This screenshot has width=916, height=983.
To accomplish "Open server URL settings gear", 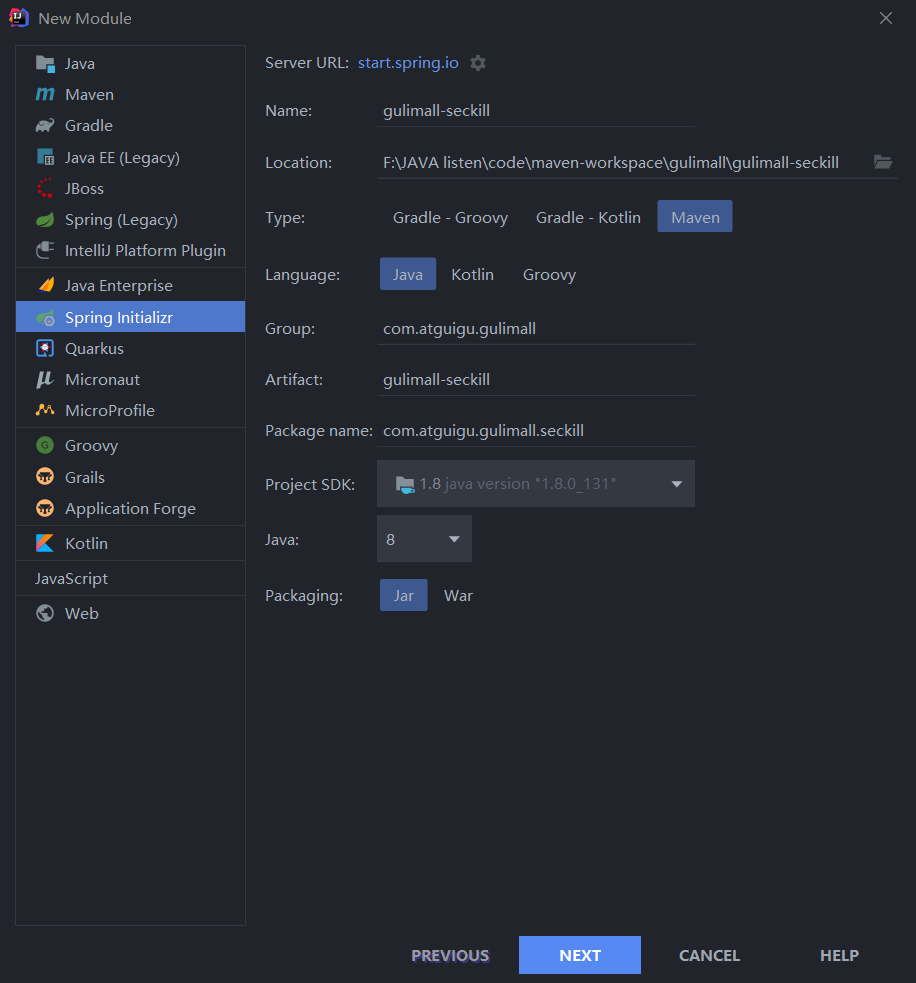I will point(478,63).
